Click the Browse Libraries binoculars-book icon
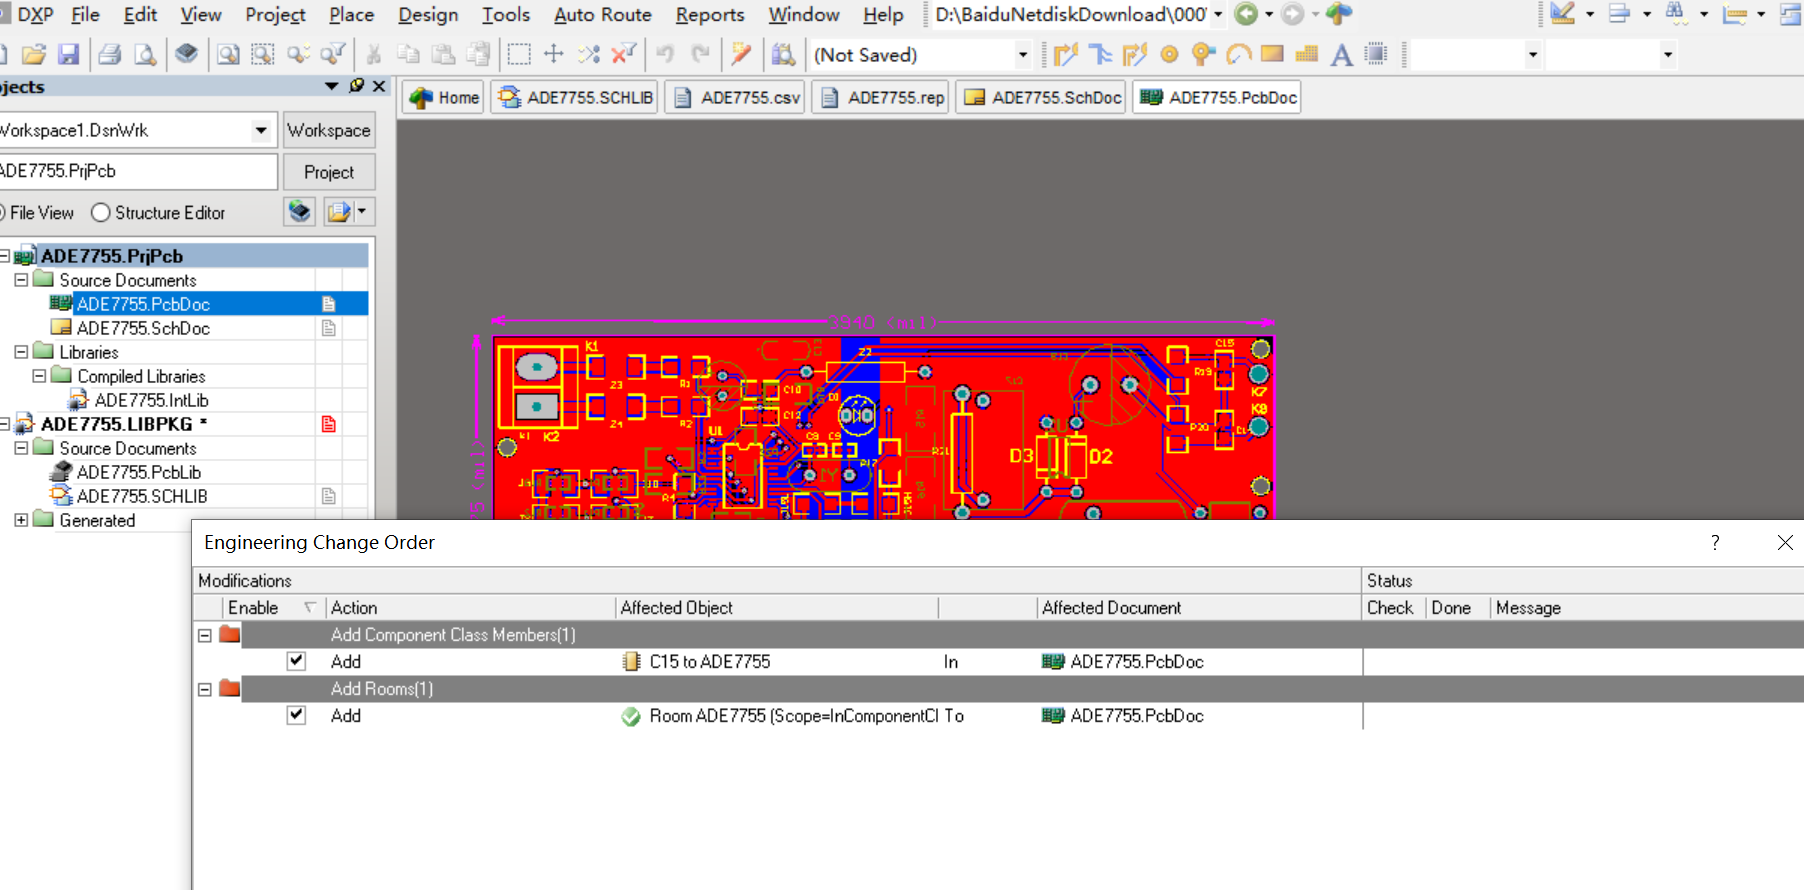 click(784, 54)
